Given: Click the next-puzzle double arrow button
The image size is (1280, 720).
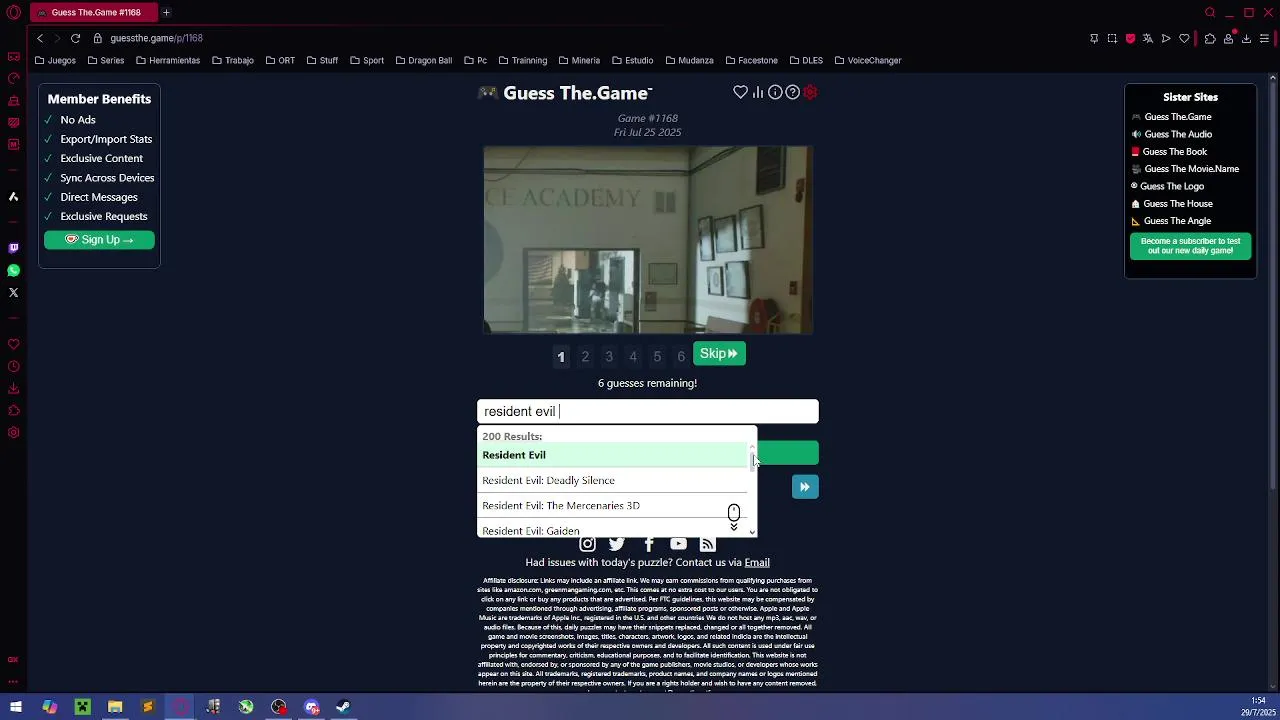Looking at the screenshot, I should [x=805, y=487].
